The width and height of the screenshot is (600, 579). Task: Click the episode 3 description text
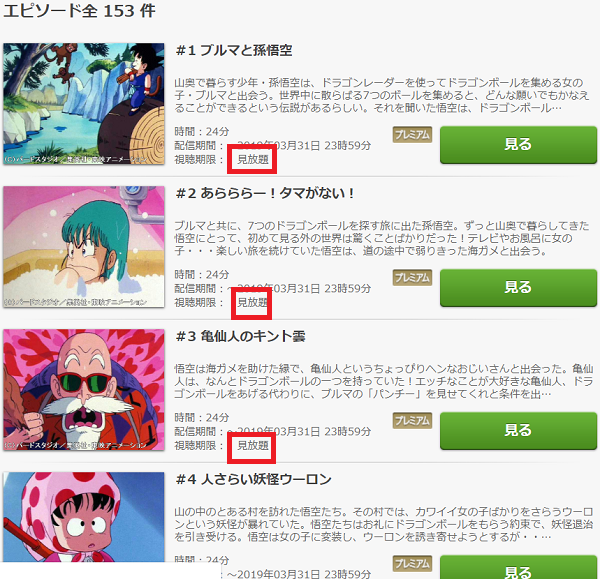coord(384,381)
